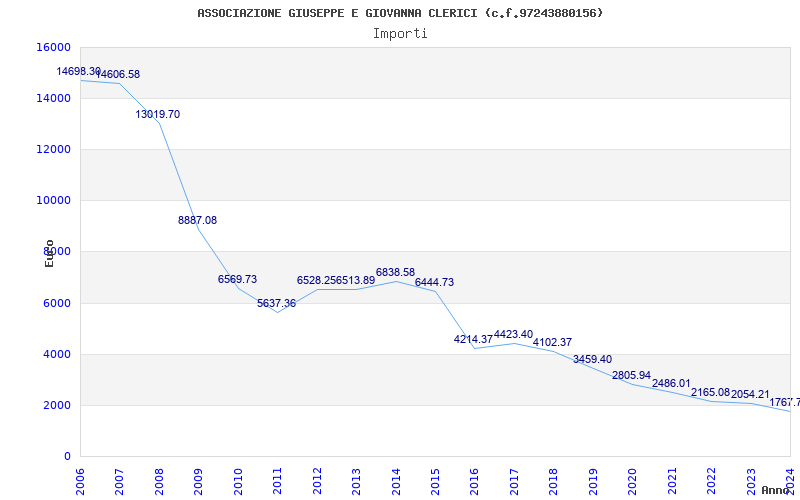Screen dimensions: 800x500
Task: Select the y-axis tick 4000
Action: tap(57, 355)
